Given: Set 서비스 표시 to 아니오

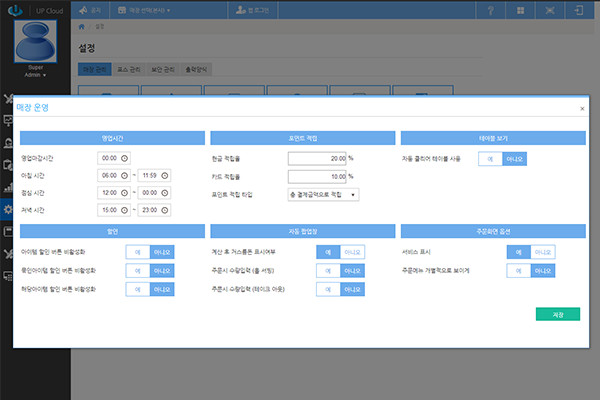Looking at the screenshot, I should [x=543, y=252].
